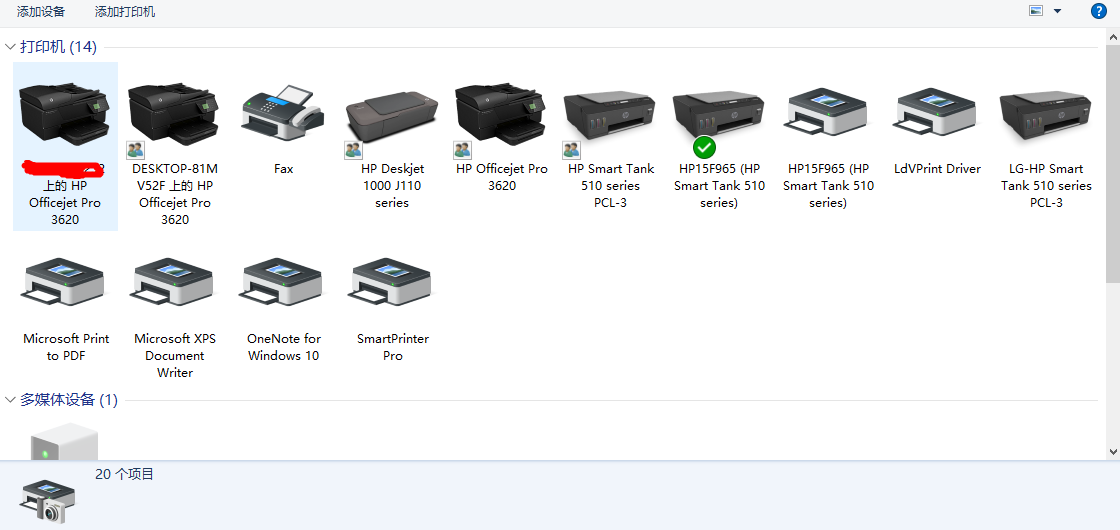
Task: Open the view options dropdown arrow
Action: (x=1057, y=11)
